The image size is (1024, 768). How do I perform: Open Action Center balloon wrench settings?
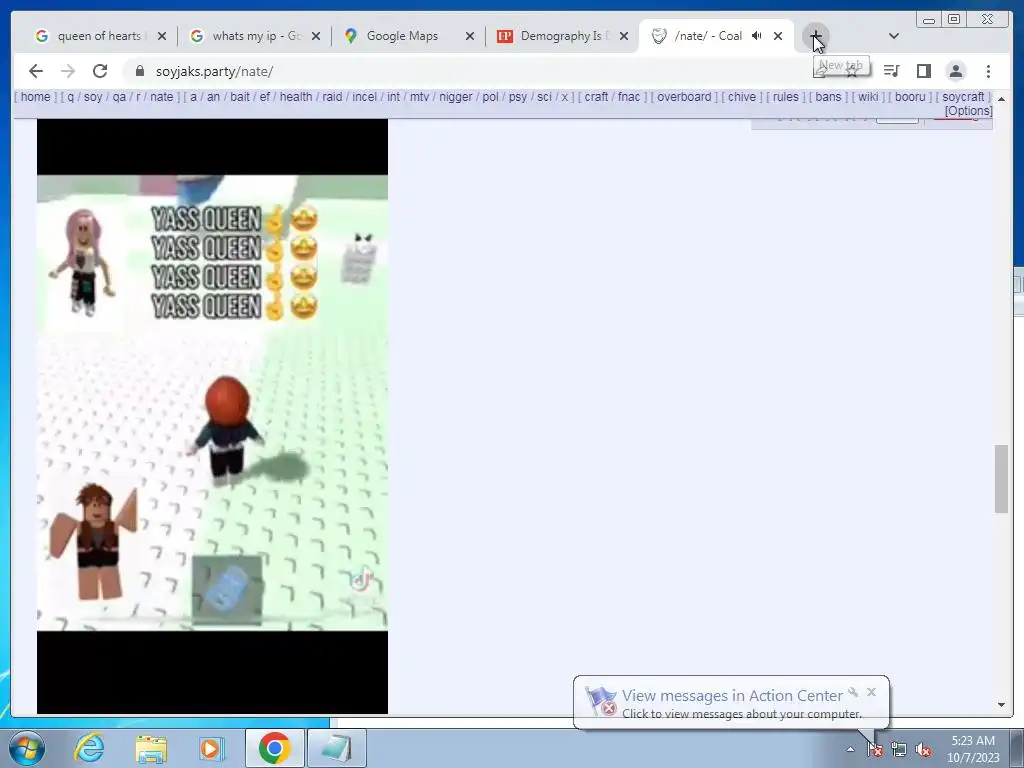point(853,692)
